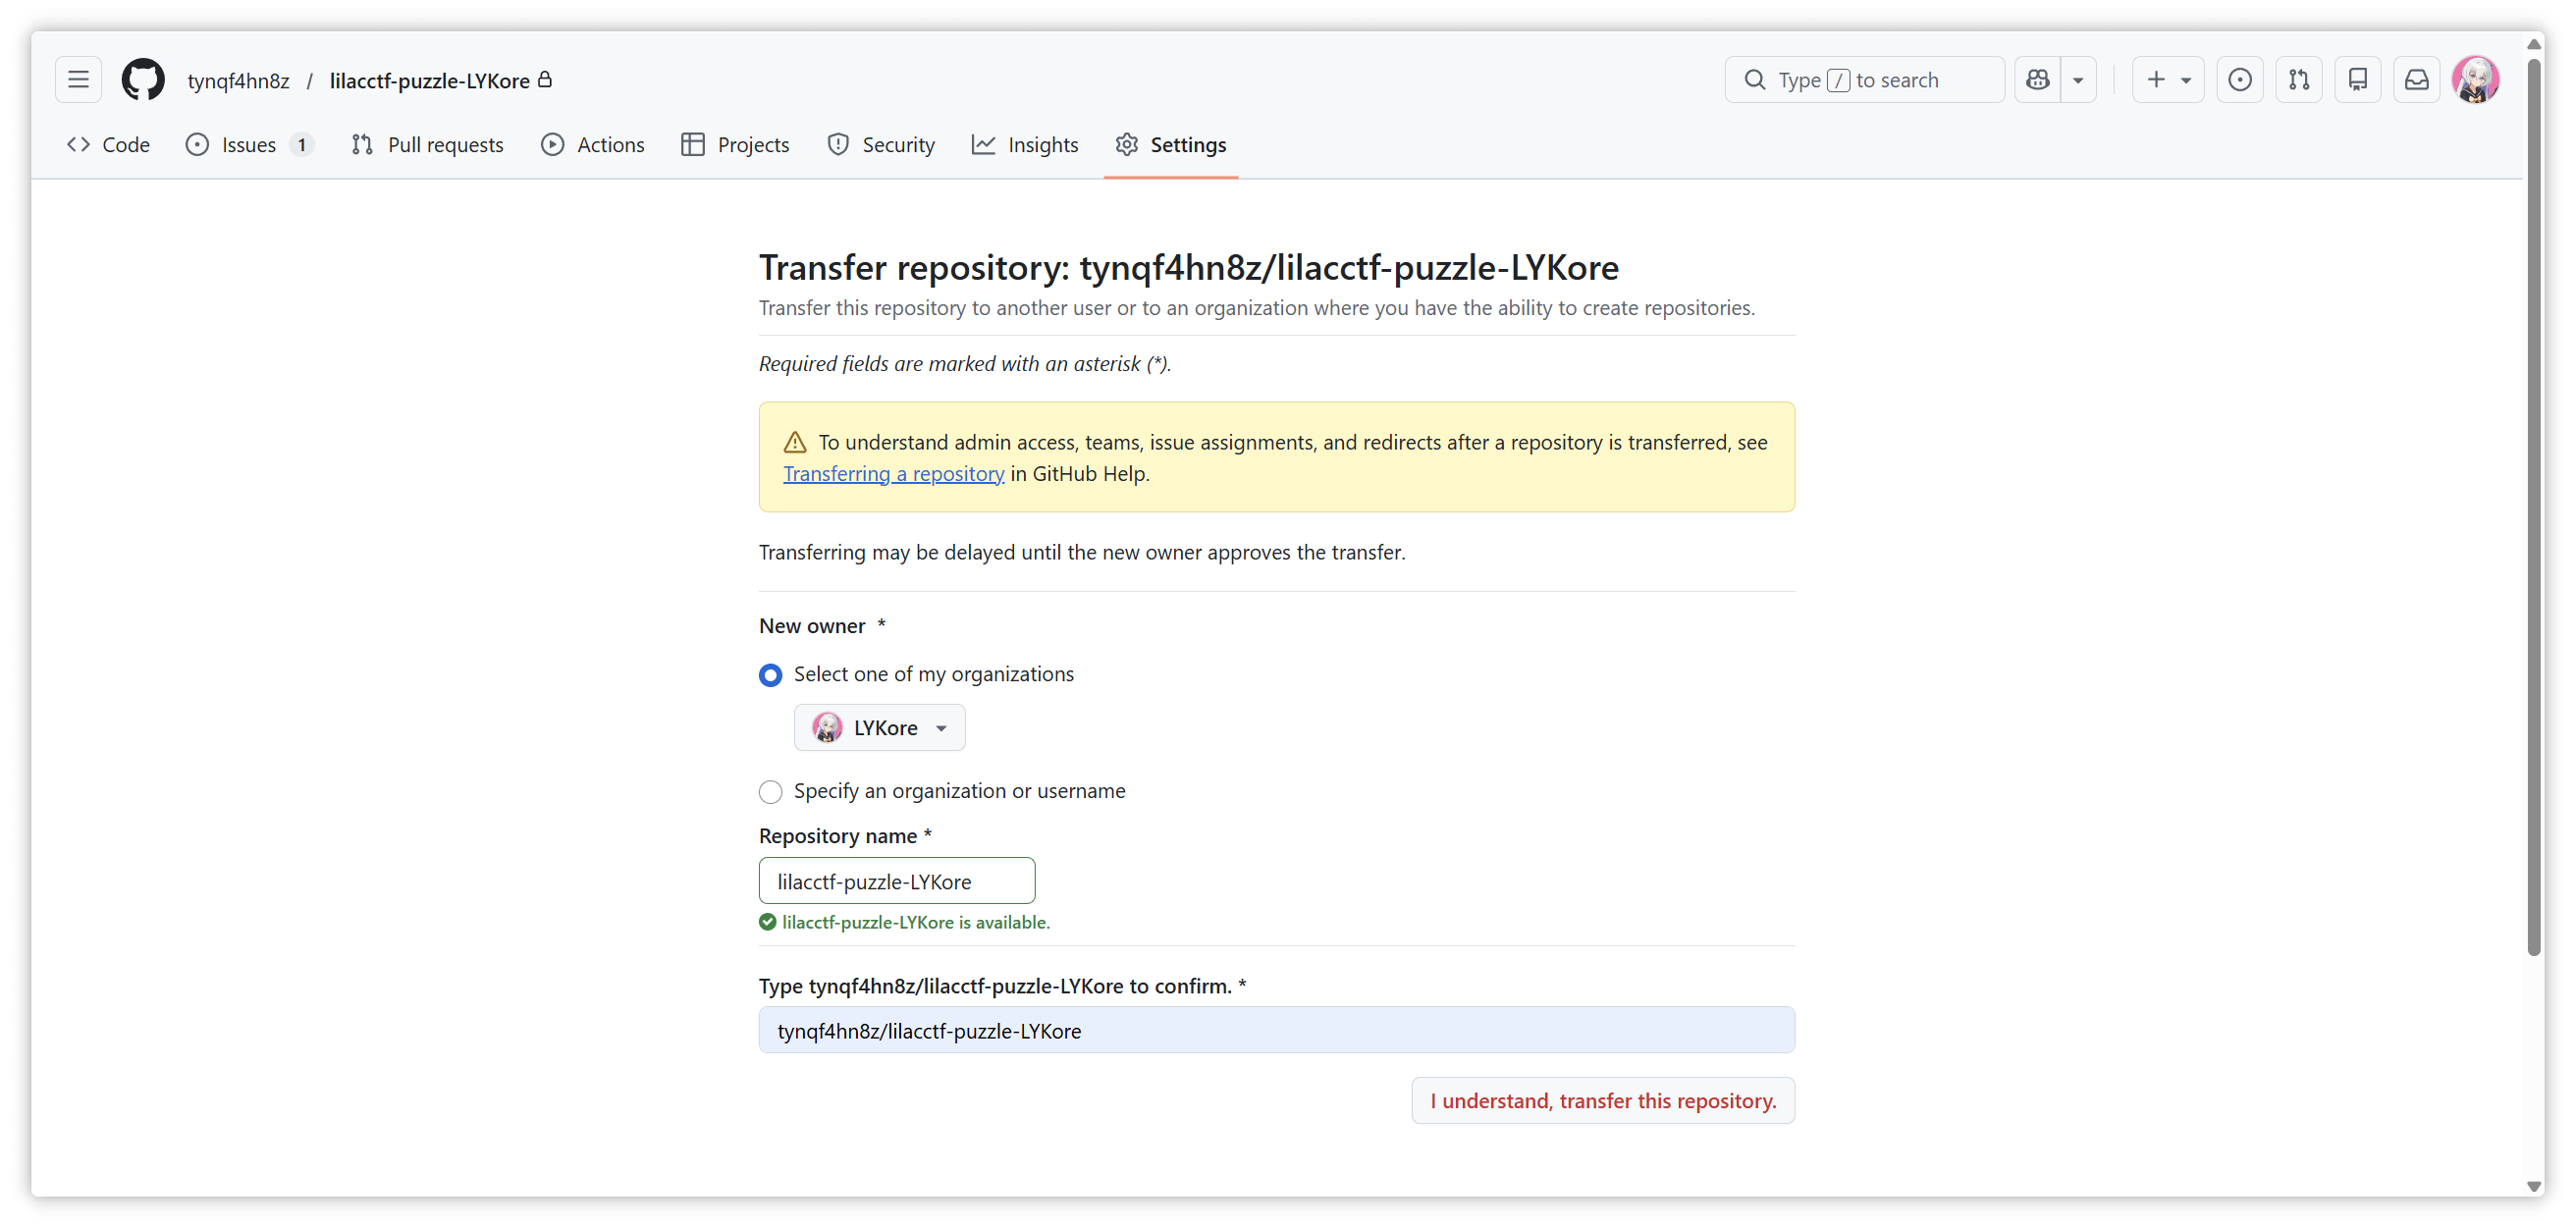
Task: Open the issues icon in the header
Action: coord(2240,80)
